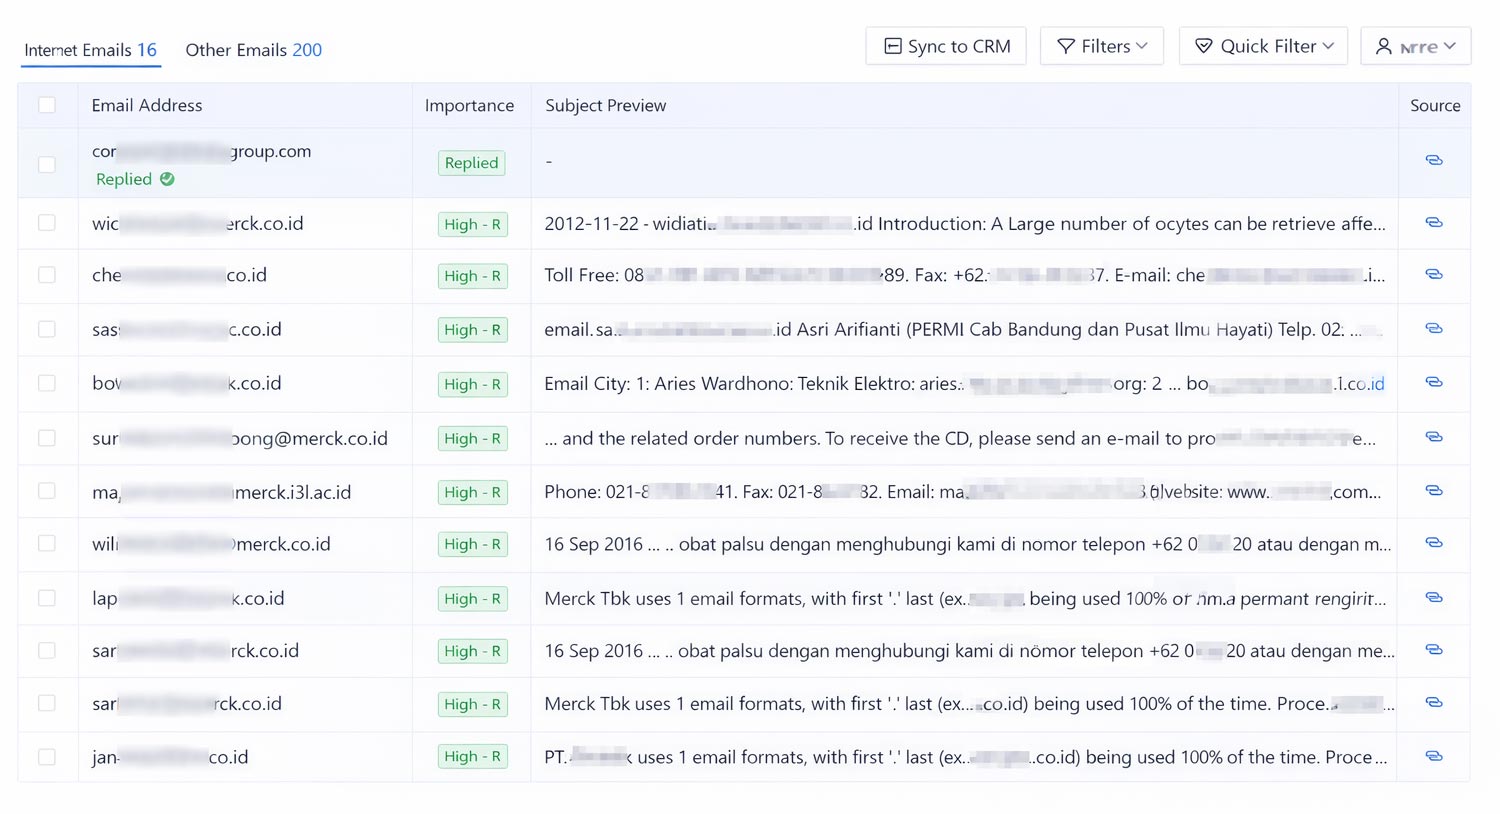Check the box for the wic...erck.co.id row
The image size is (1500, 814).
click(47, 223)
